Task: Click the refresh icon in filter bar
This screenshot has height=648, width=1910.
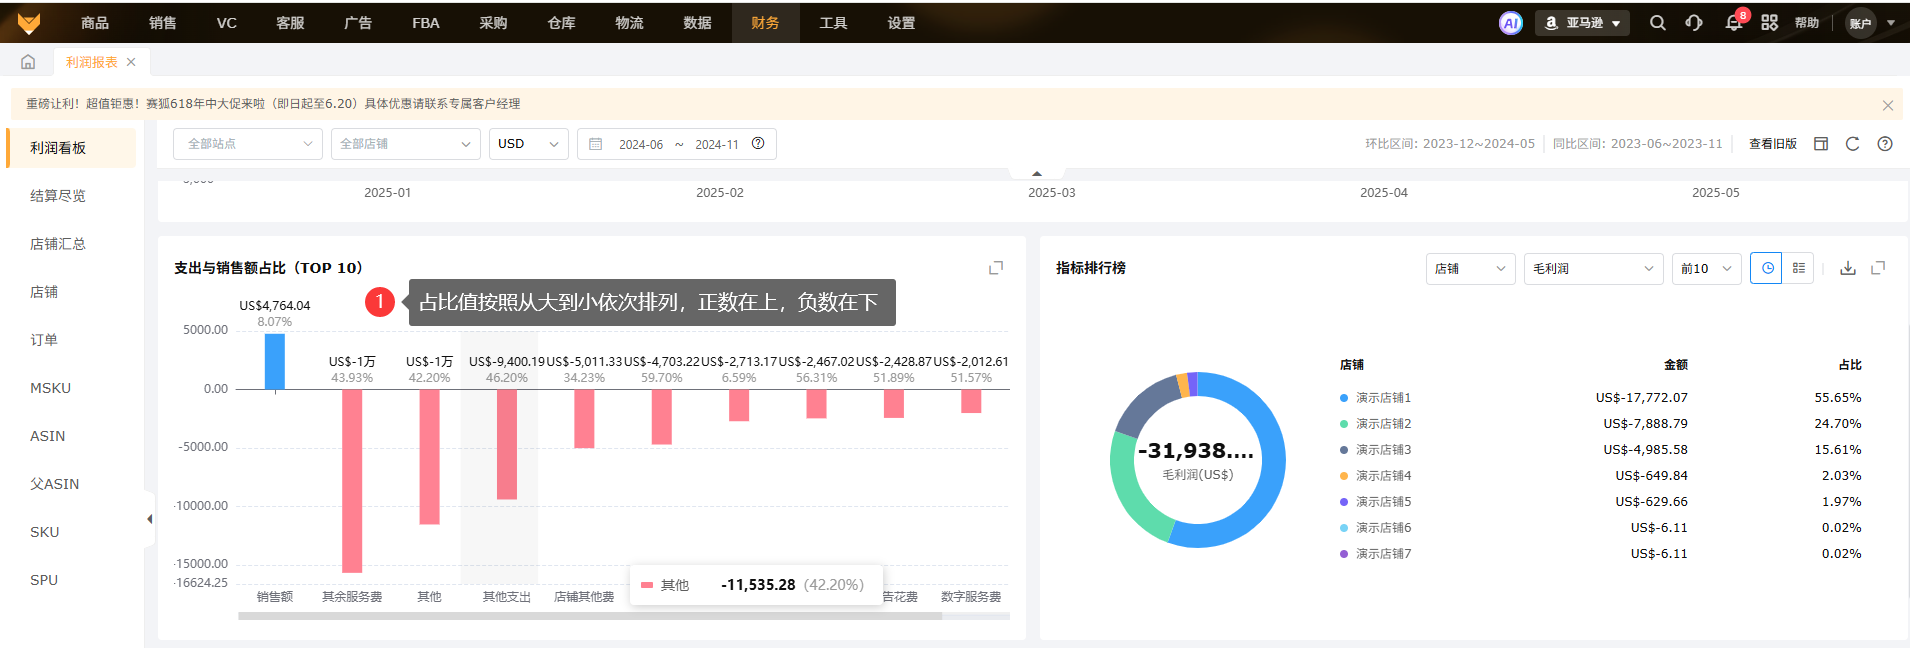Action: [x=1852, y=144]
